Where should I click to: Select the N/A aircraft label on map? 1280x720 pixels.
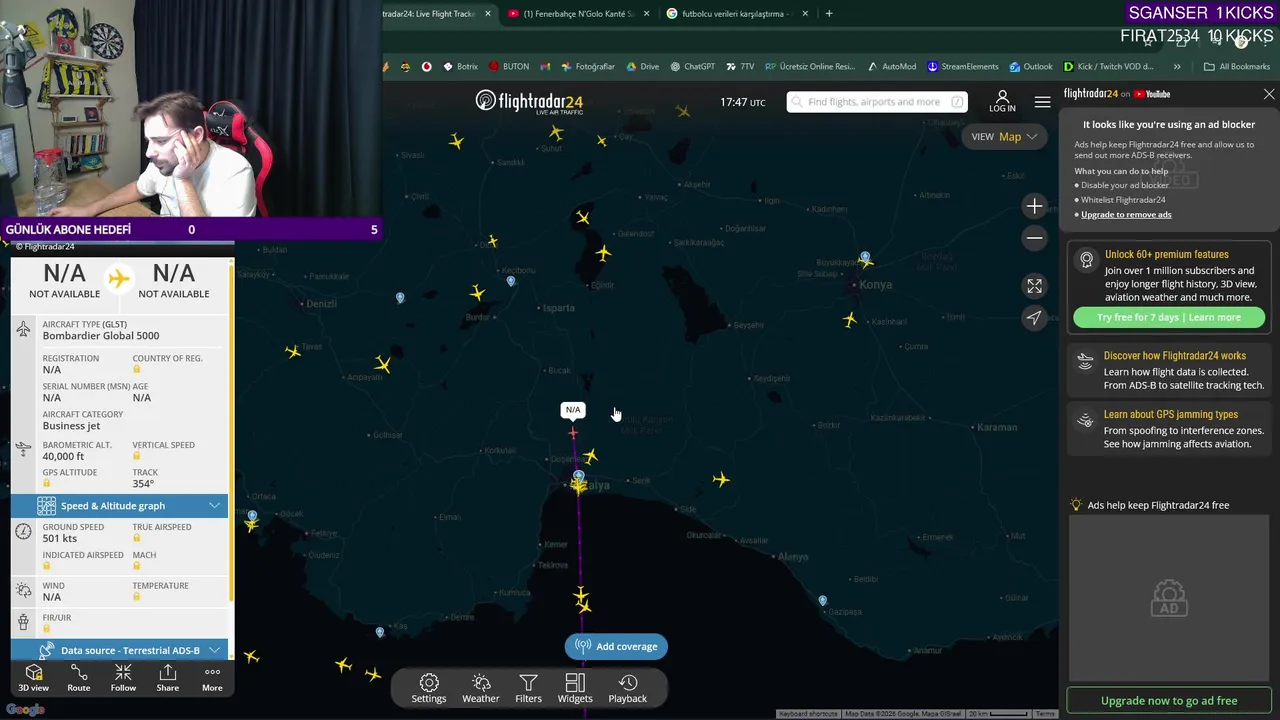tap(573, 410)
